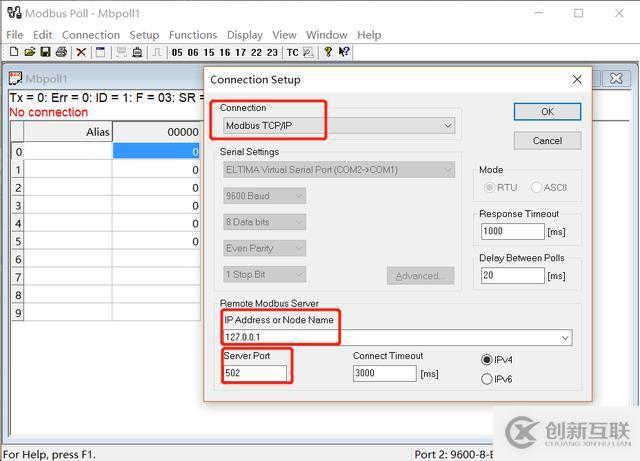The height and width of the screenshot is (461, 640).
Task: Open a file from the toolbar
Action: (30, 52)
